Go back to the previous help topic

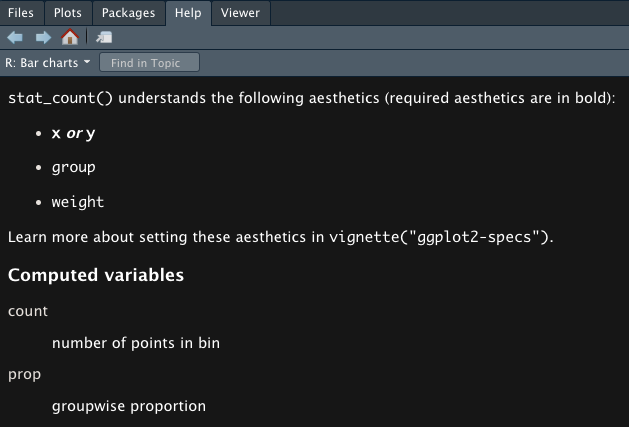click(15, 38)
